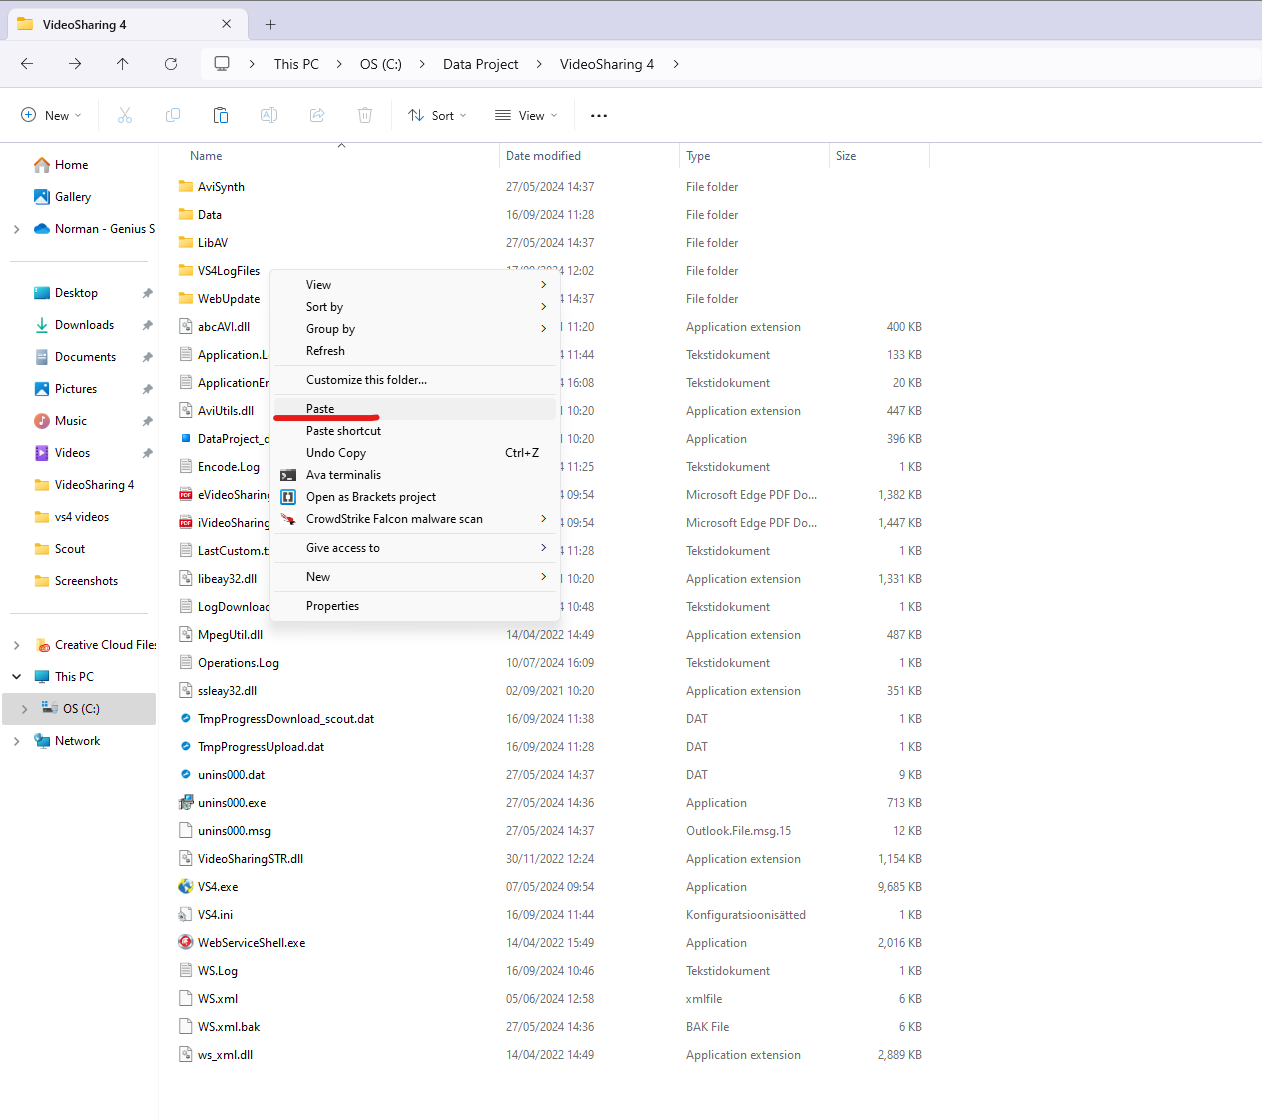This screenshot has height=1119, width=1262.
Task: Click the PC monitor icon in the address bar
Action: pos(222,64)
